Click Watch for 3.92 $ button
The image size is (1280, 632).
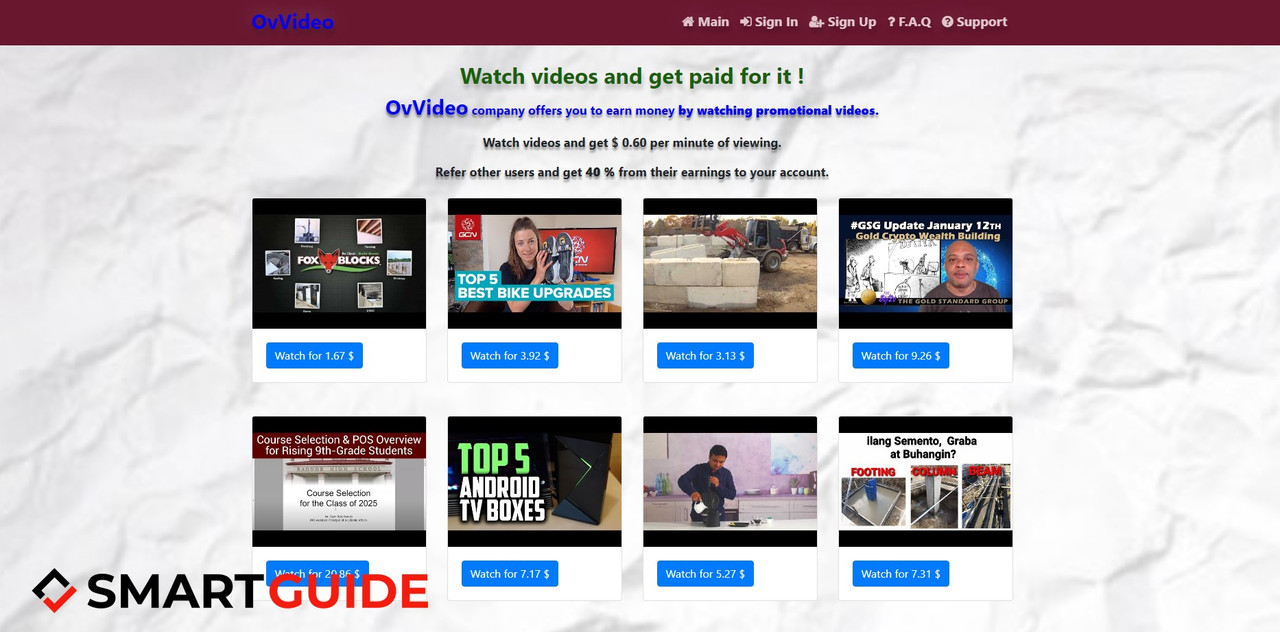pos(510,356)
